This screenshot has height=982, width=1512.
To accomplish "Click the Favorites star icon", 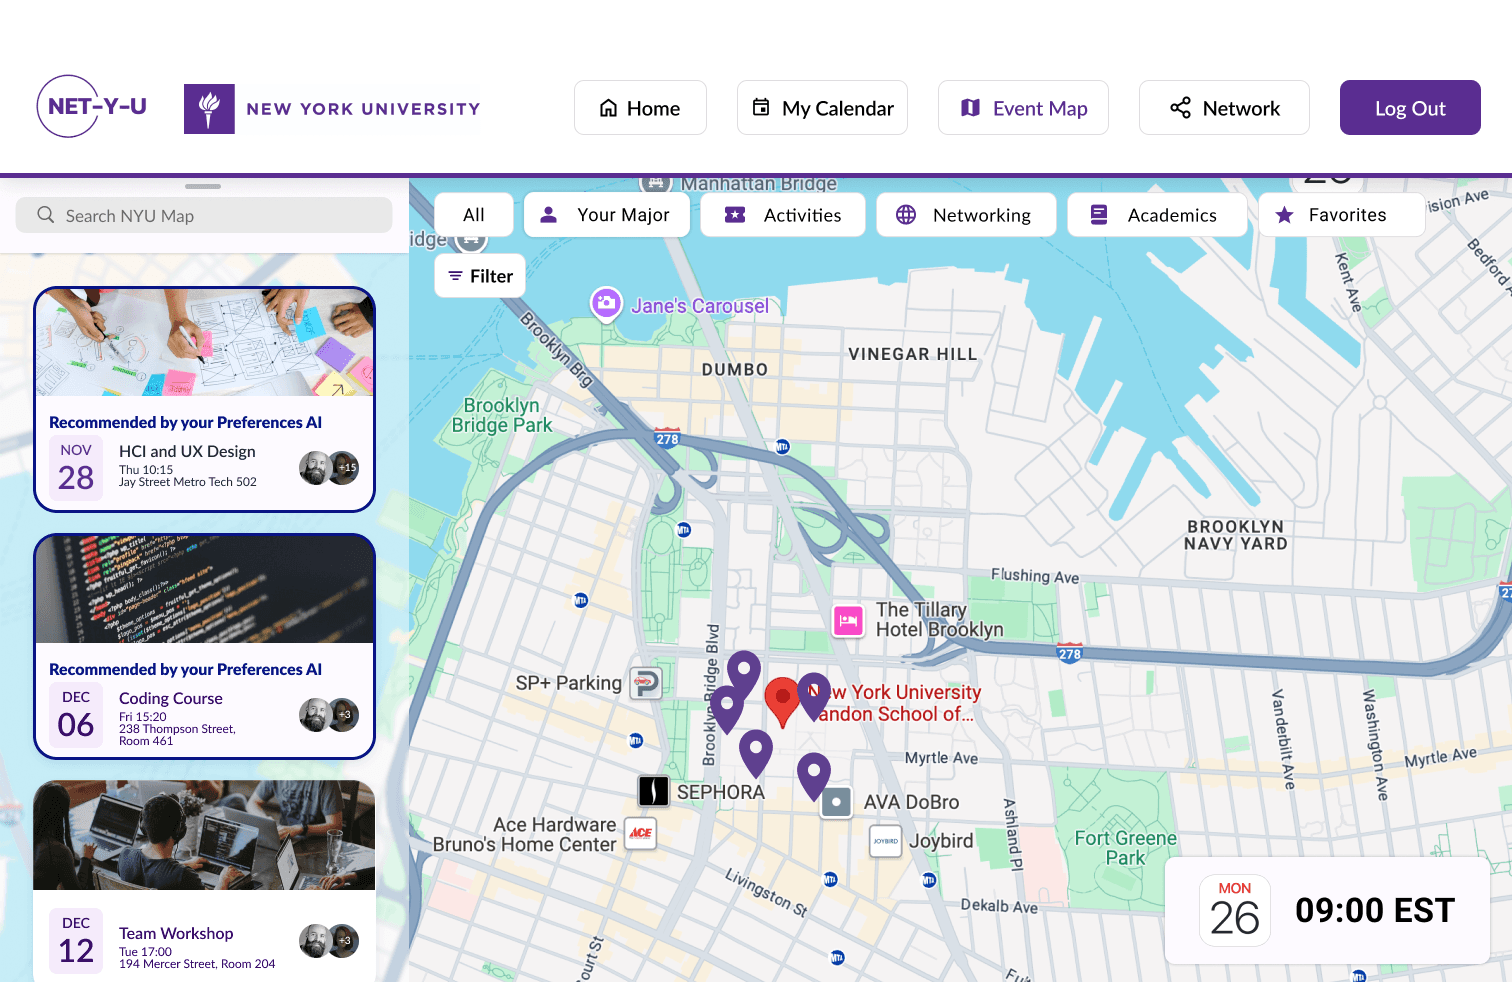I will [1285, 215].
